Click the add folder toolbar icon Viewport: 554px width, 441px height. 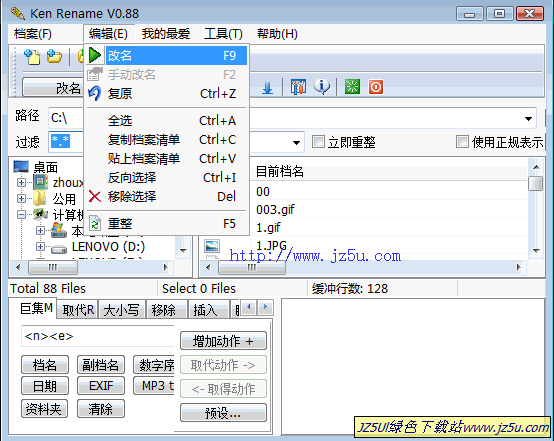pos(54,57)
